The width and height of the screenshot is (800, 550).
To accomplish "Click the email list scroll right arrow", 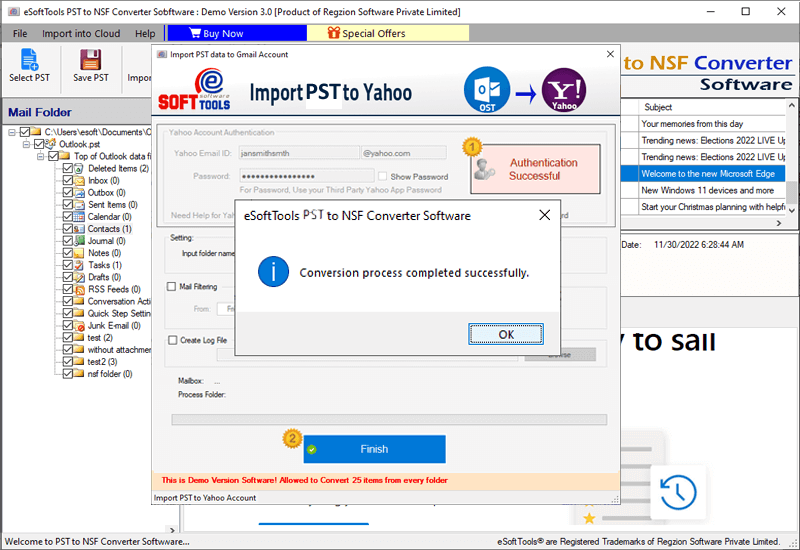I will tap(779, 223).
